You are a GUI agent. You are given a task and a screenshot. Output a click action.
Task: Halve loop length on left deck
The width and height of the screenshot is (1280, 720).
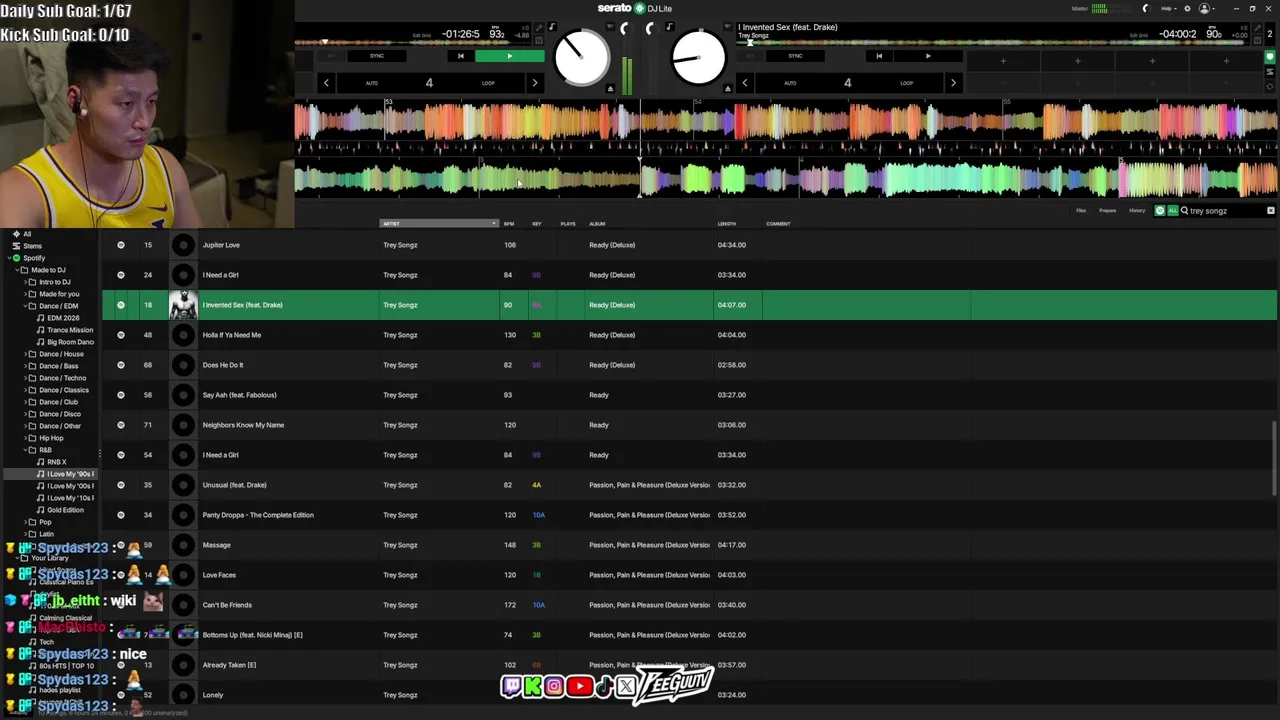(326, 83)
